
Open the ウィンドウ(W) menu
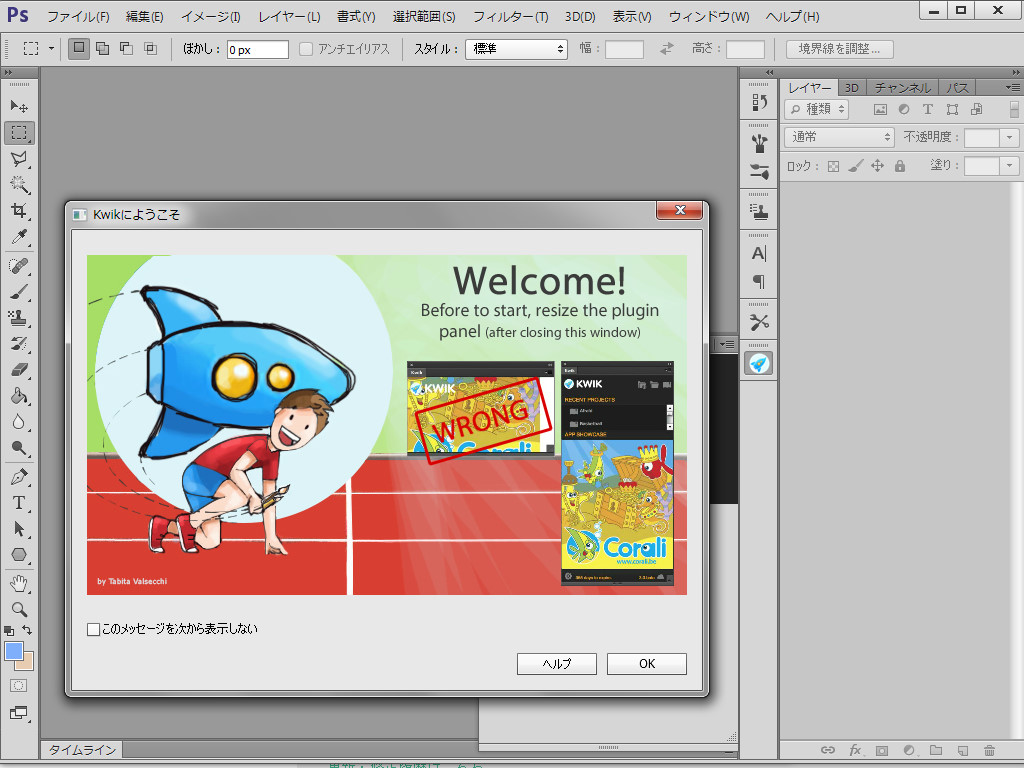pyautogui.click(x=709, y=16)
